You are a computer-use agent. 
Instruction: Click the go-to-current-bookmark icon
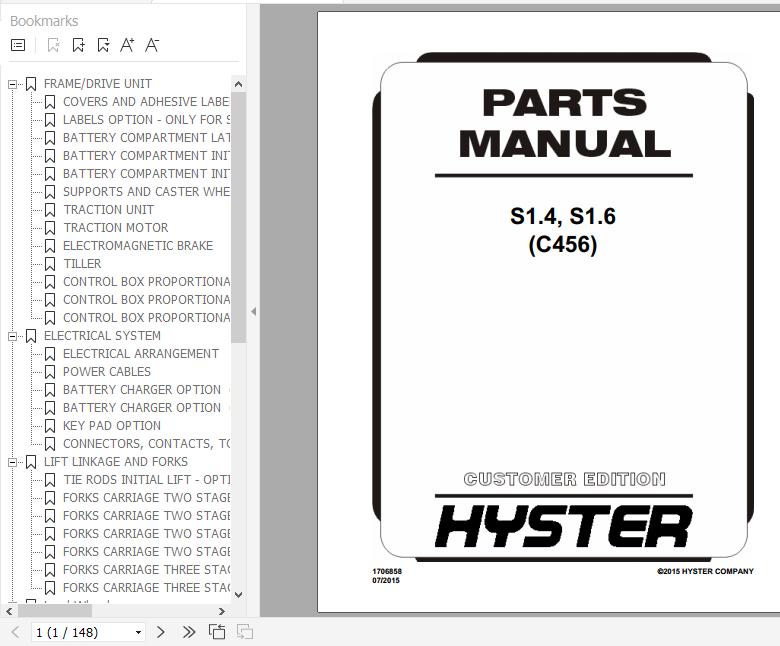pos(103,45)
